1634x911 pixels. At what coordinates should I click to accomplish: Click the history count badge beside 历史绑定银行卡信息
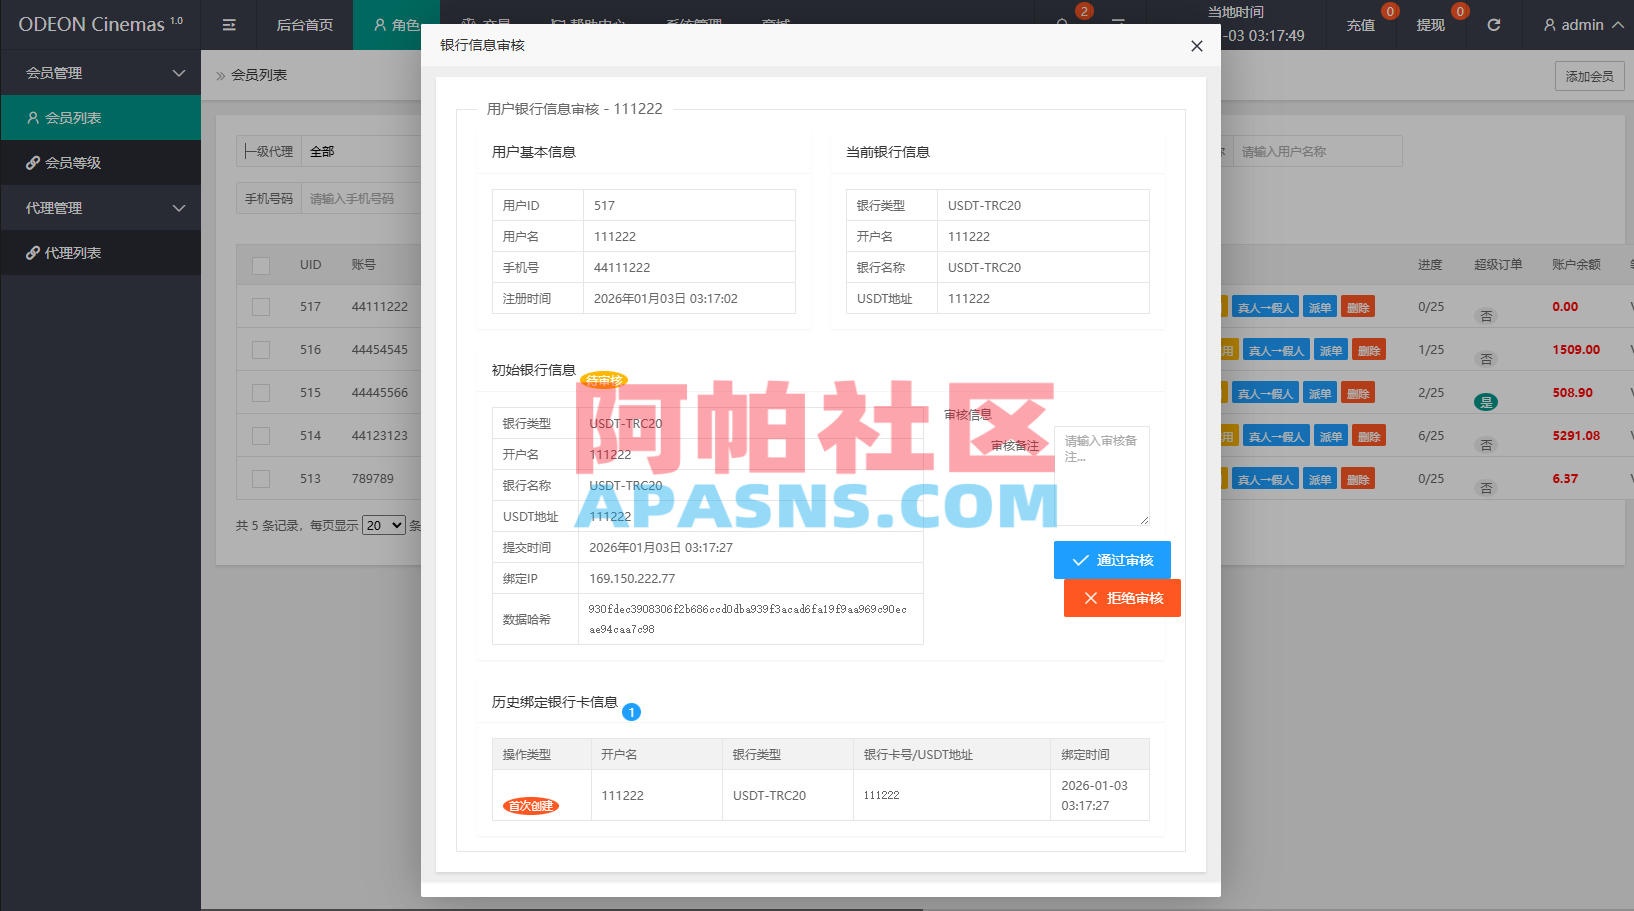(x=631, y=712)
